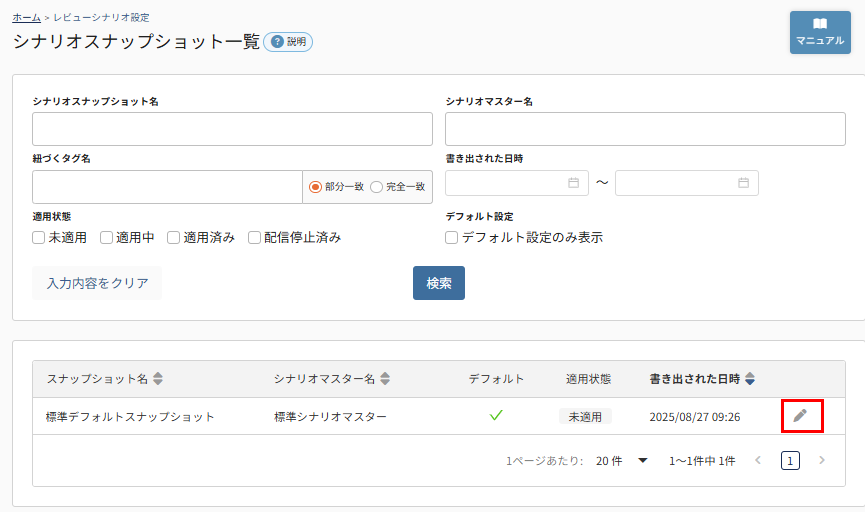Sort by シナリオマスター名 column arrows
This screenshot has height=512, width=865.
click(385, 379)
